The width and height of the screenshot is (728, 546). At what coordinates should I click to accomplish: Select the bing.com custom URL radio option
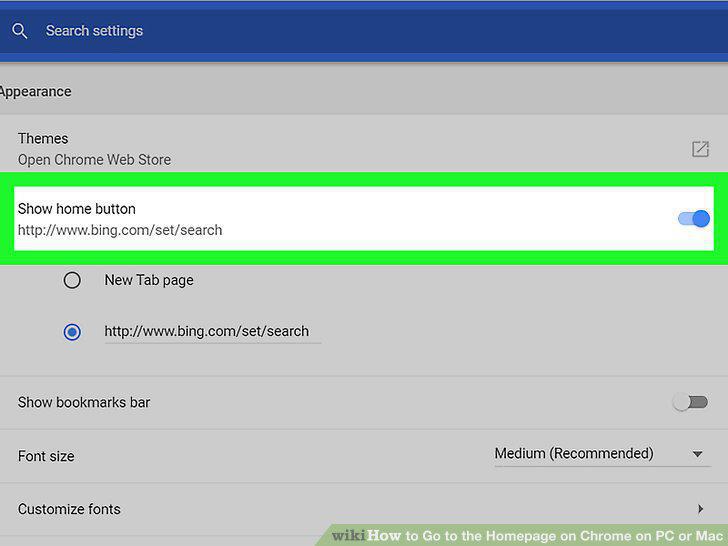(x=72, y=332)
